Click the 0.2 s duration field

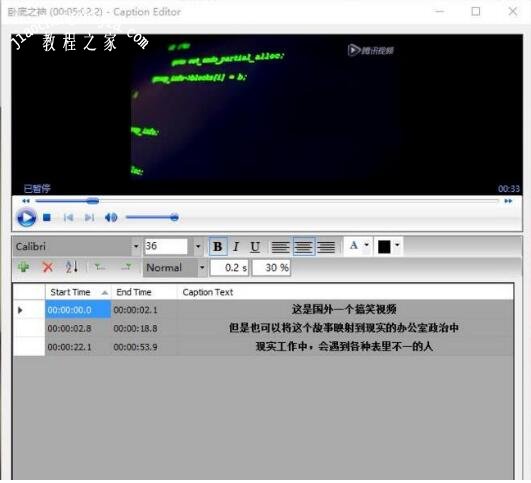[229, 268]
